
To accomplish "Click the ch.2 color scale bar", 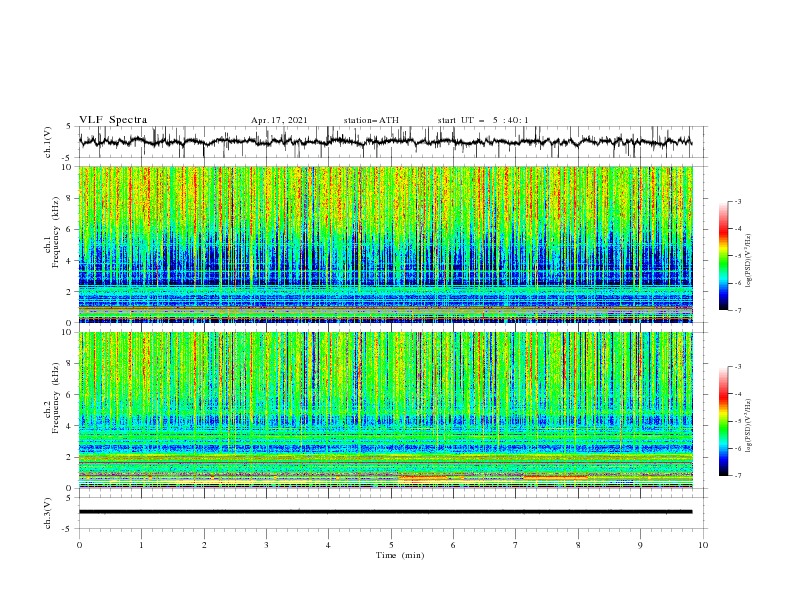I will click(723, 421).
